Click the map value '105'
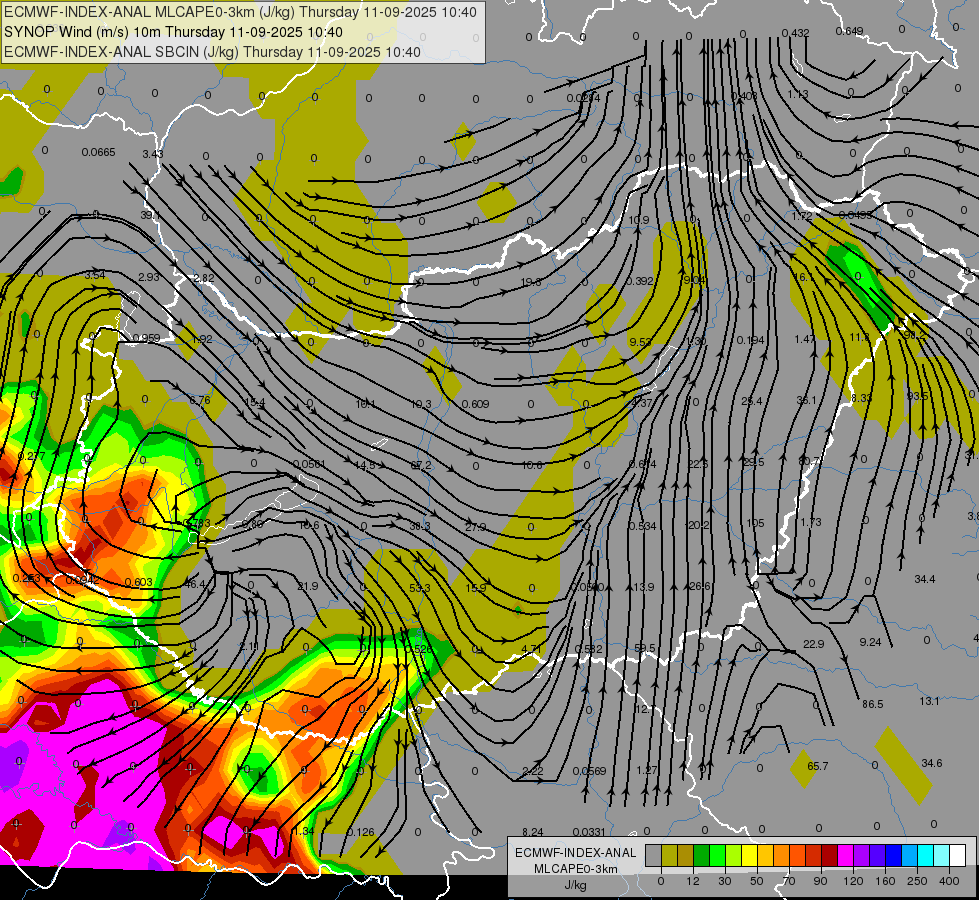Image resolution: width=979 pixels, height=900 pixels. [x=755, y=523]
